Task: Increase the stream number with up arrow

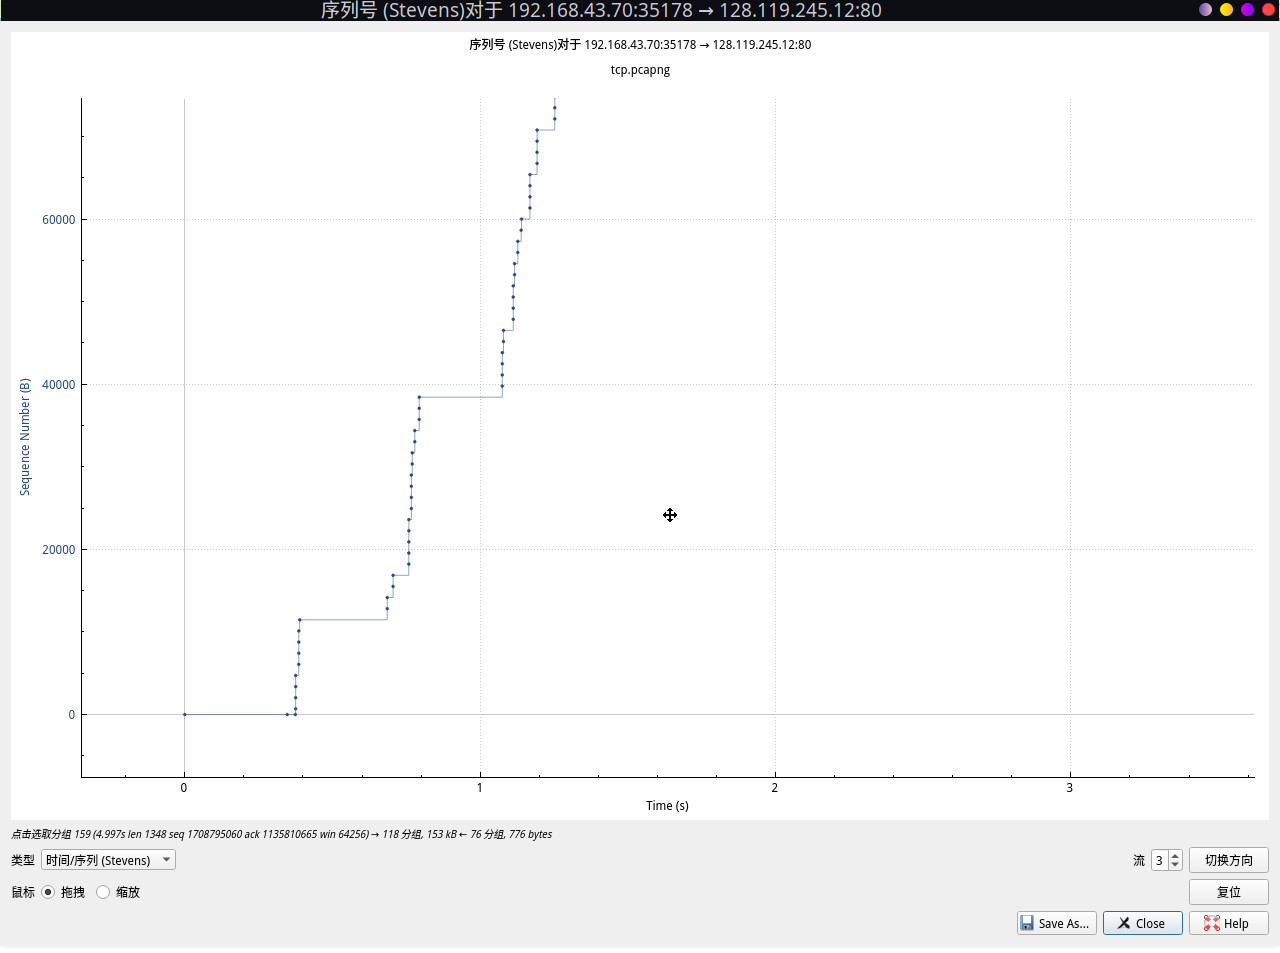Action: tap(1175, 855)
